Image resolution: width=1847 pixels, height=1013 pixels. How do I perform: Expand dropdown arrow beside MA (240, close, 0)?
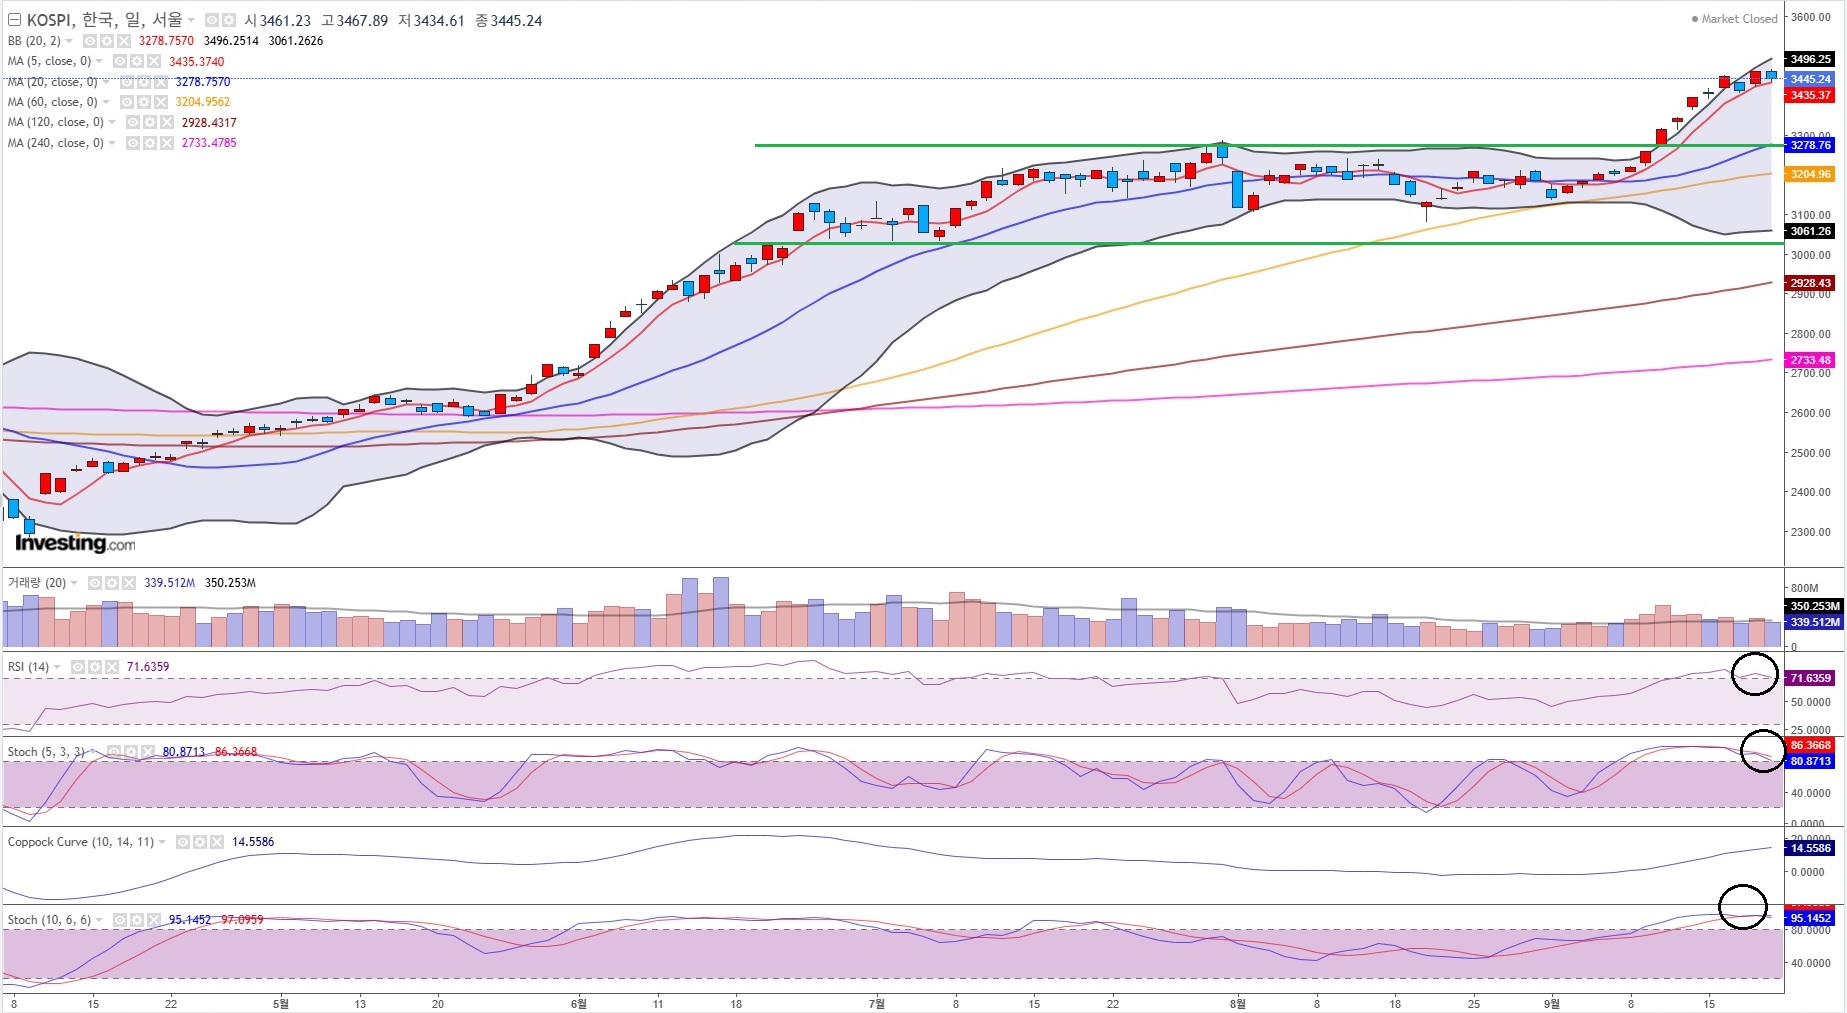(112, 143)
